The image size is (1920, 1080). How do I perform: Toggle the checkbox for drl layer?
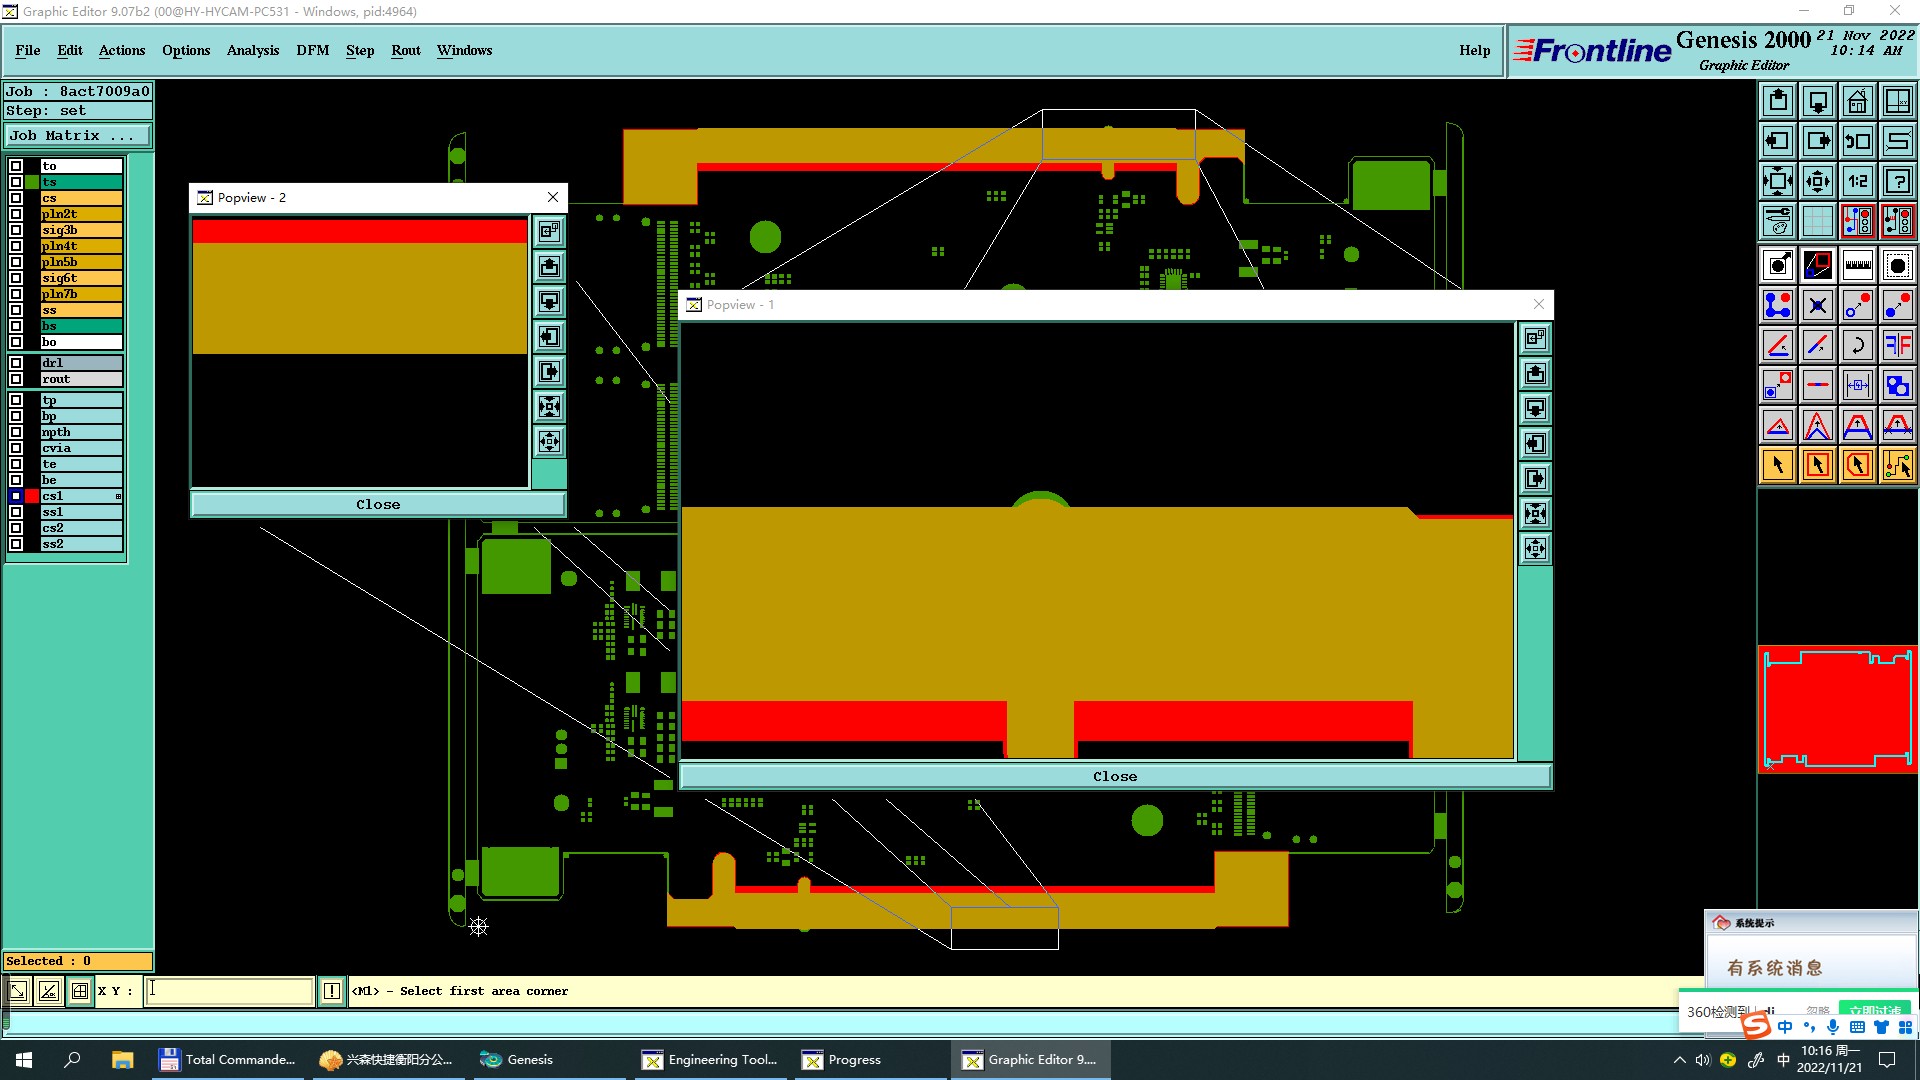tap(16, 363)
